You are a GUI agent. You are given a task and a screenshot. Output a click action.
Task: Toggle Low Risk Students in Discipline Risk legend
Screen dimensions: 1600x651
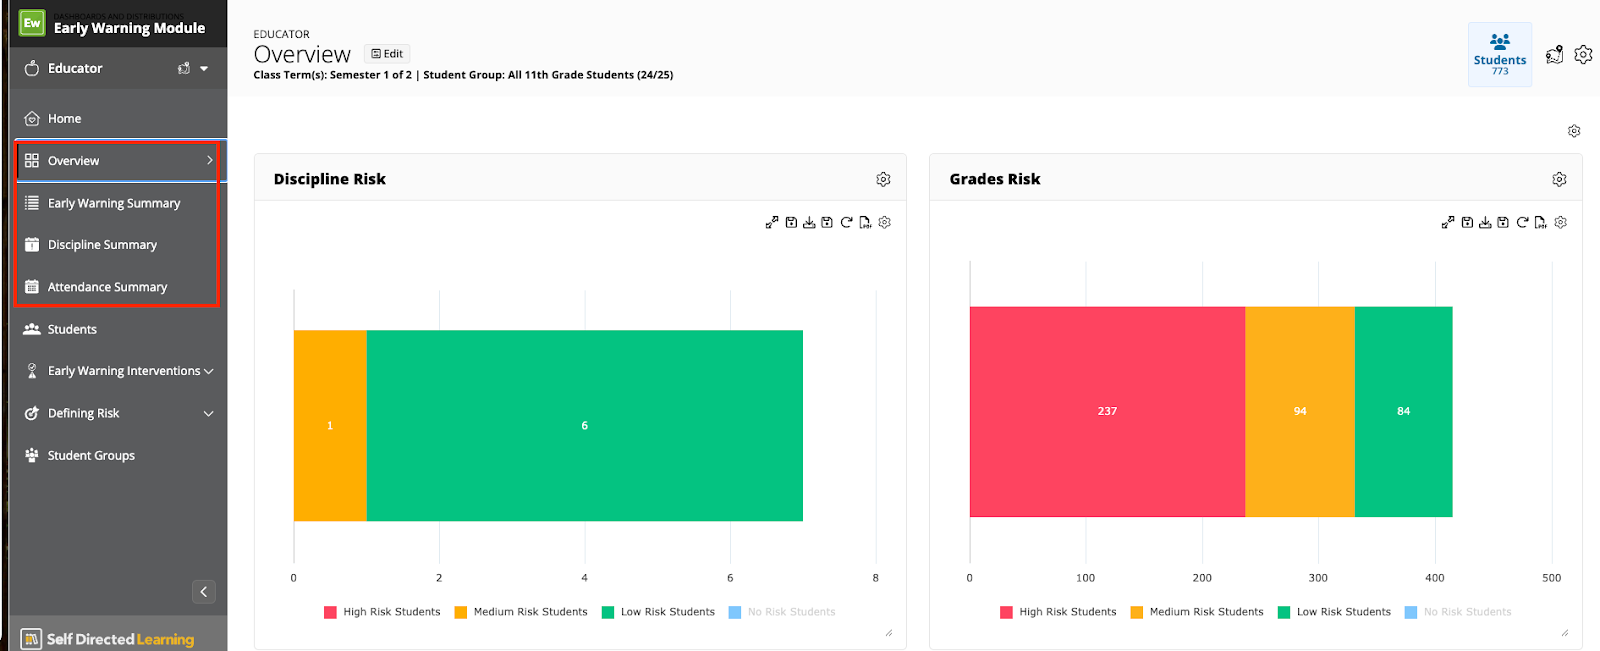659,611
